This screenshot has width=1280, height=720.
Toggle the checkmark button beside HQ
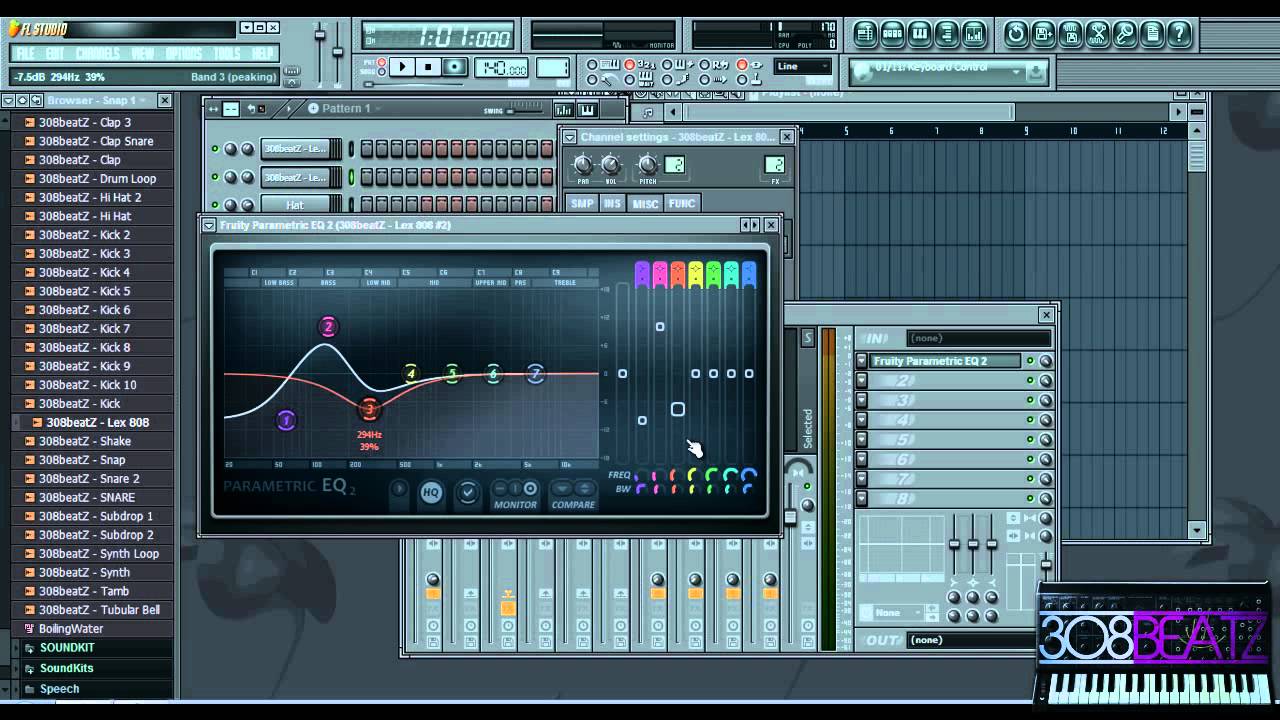click(x=467, y=492)
